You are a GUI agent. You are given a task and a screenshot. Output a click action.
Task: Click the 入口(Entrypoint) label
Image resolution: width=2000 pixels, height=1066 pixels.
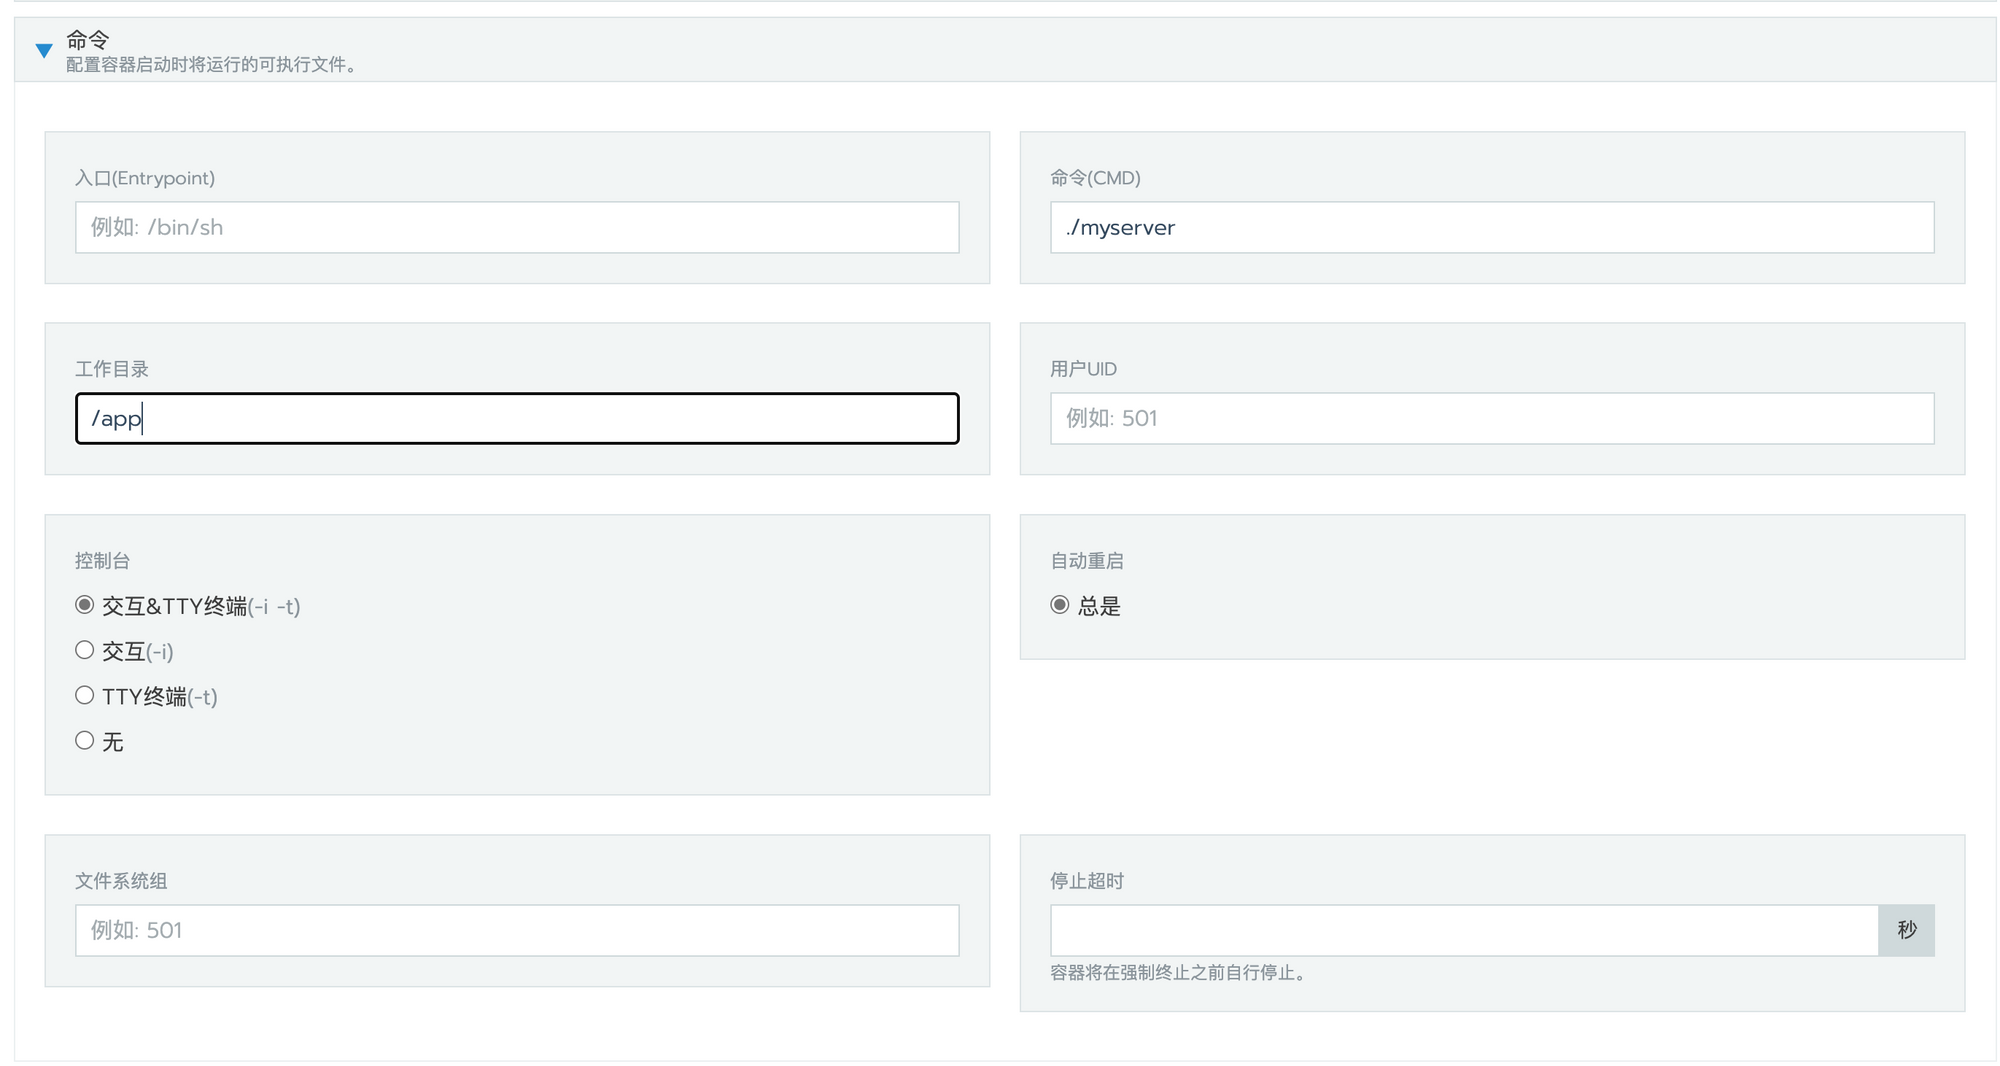145,178
